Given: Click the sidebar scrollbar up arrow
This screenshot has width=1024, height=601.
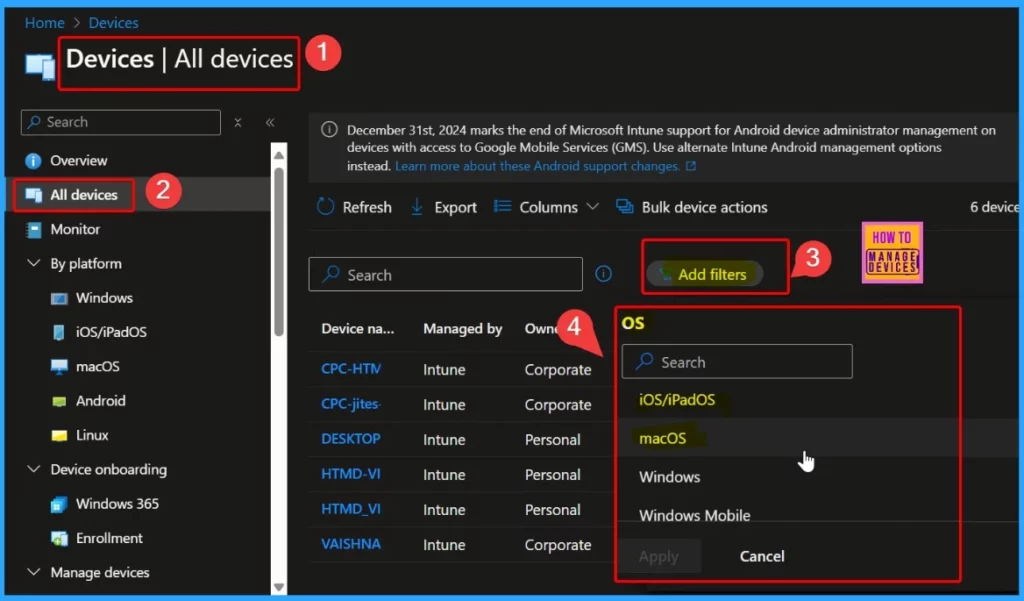Looking at the screenshot, I should (279, 155).
